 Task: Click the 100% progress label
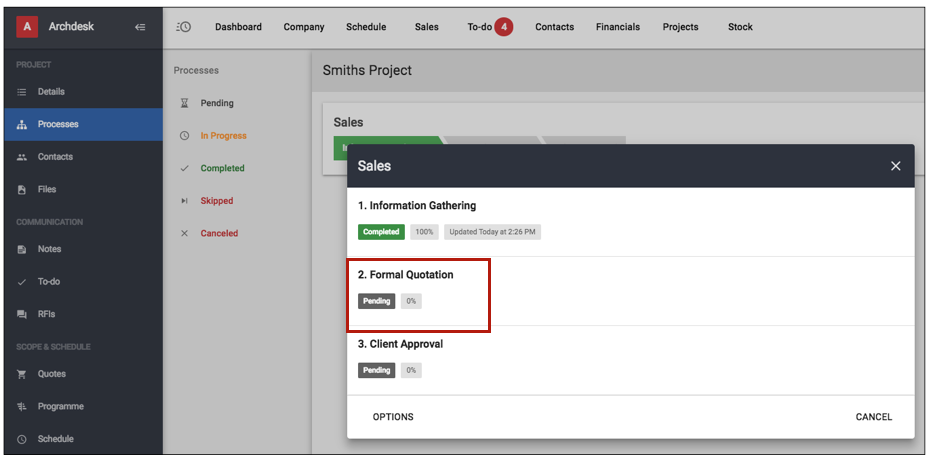click(x=424, y=232)
